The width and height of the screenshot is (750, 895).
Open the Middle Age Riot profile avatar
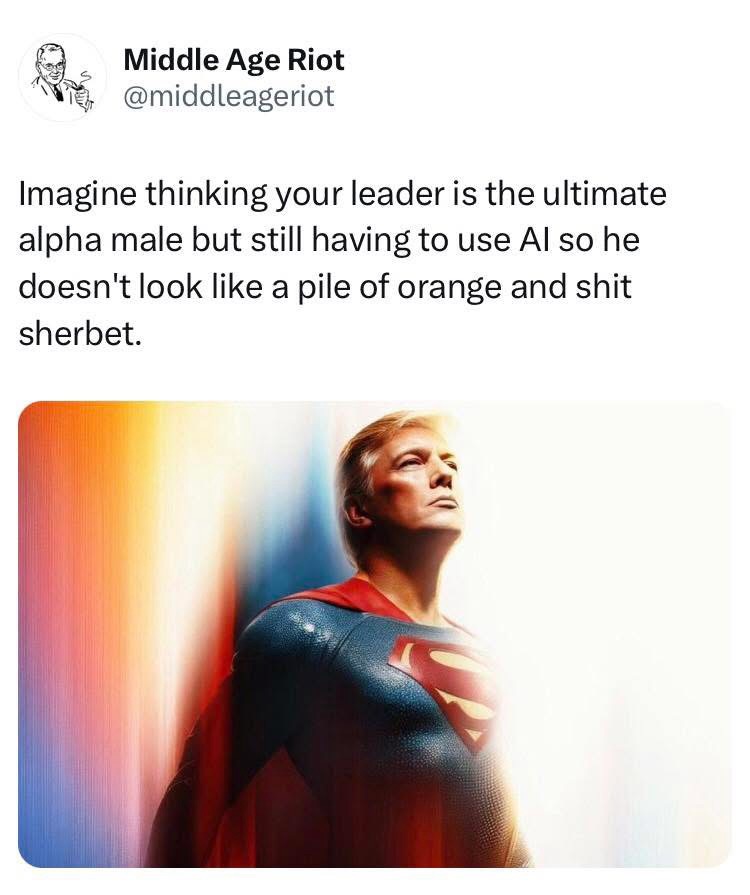click(x=62, y=78)
